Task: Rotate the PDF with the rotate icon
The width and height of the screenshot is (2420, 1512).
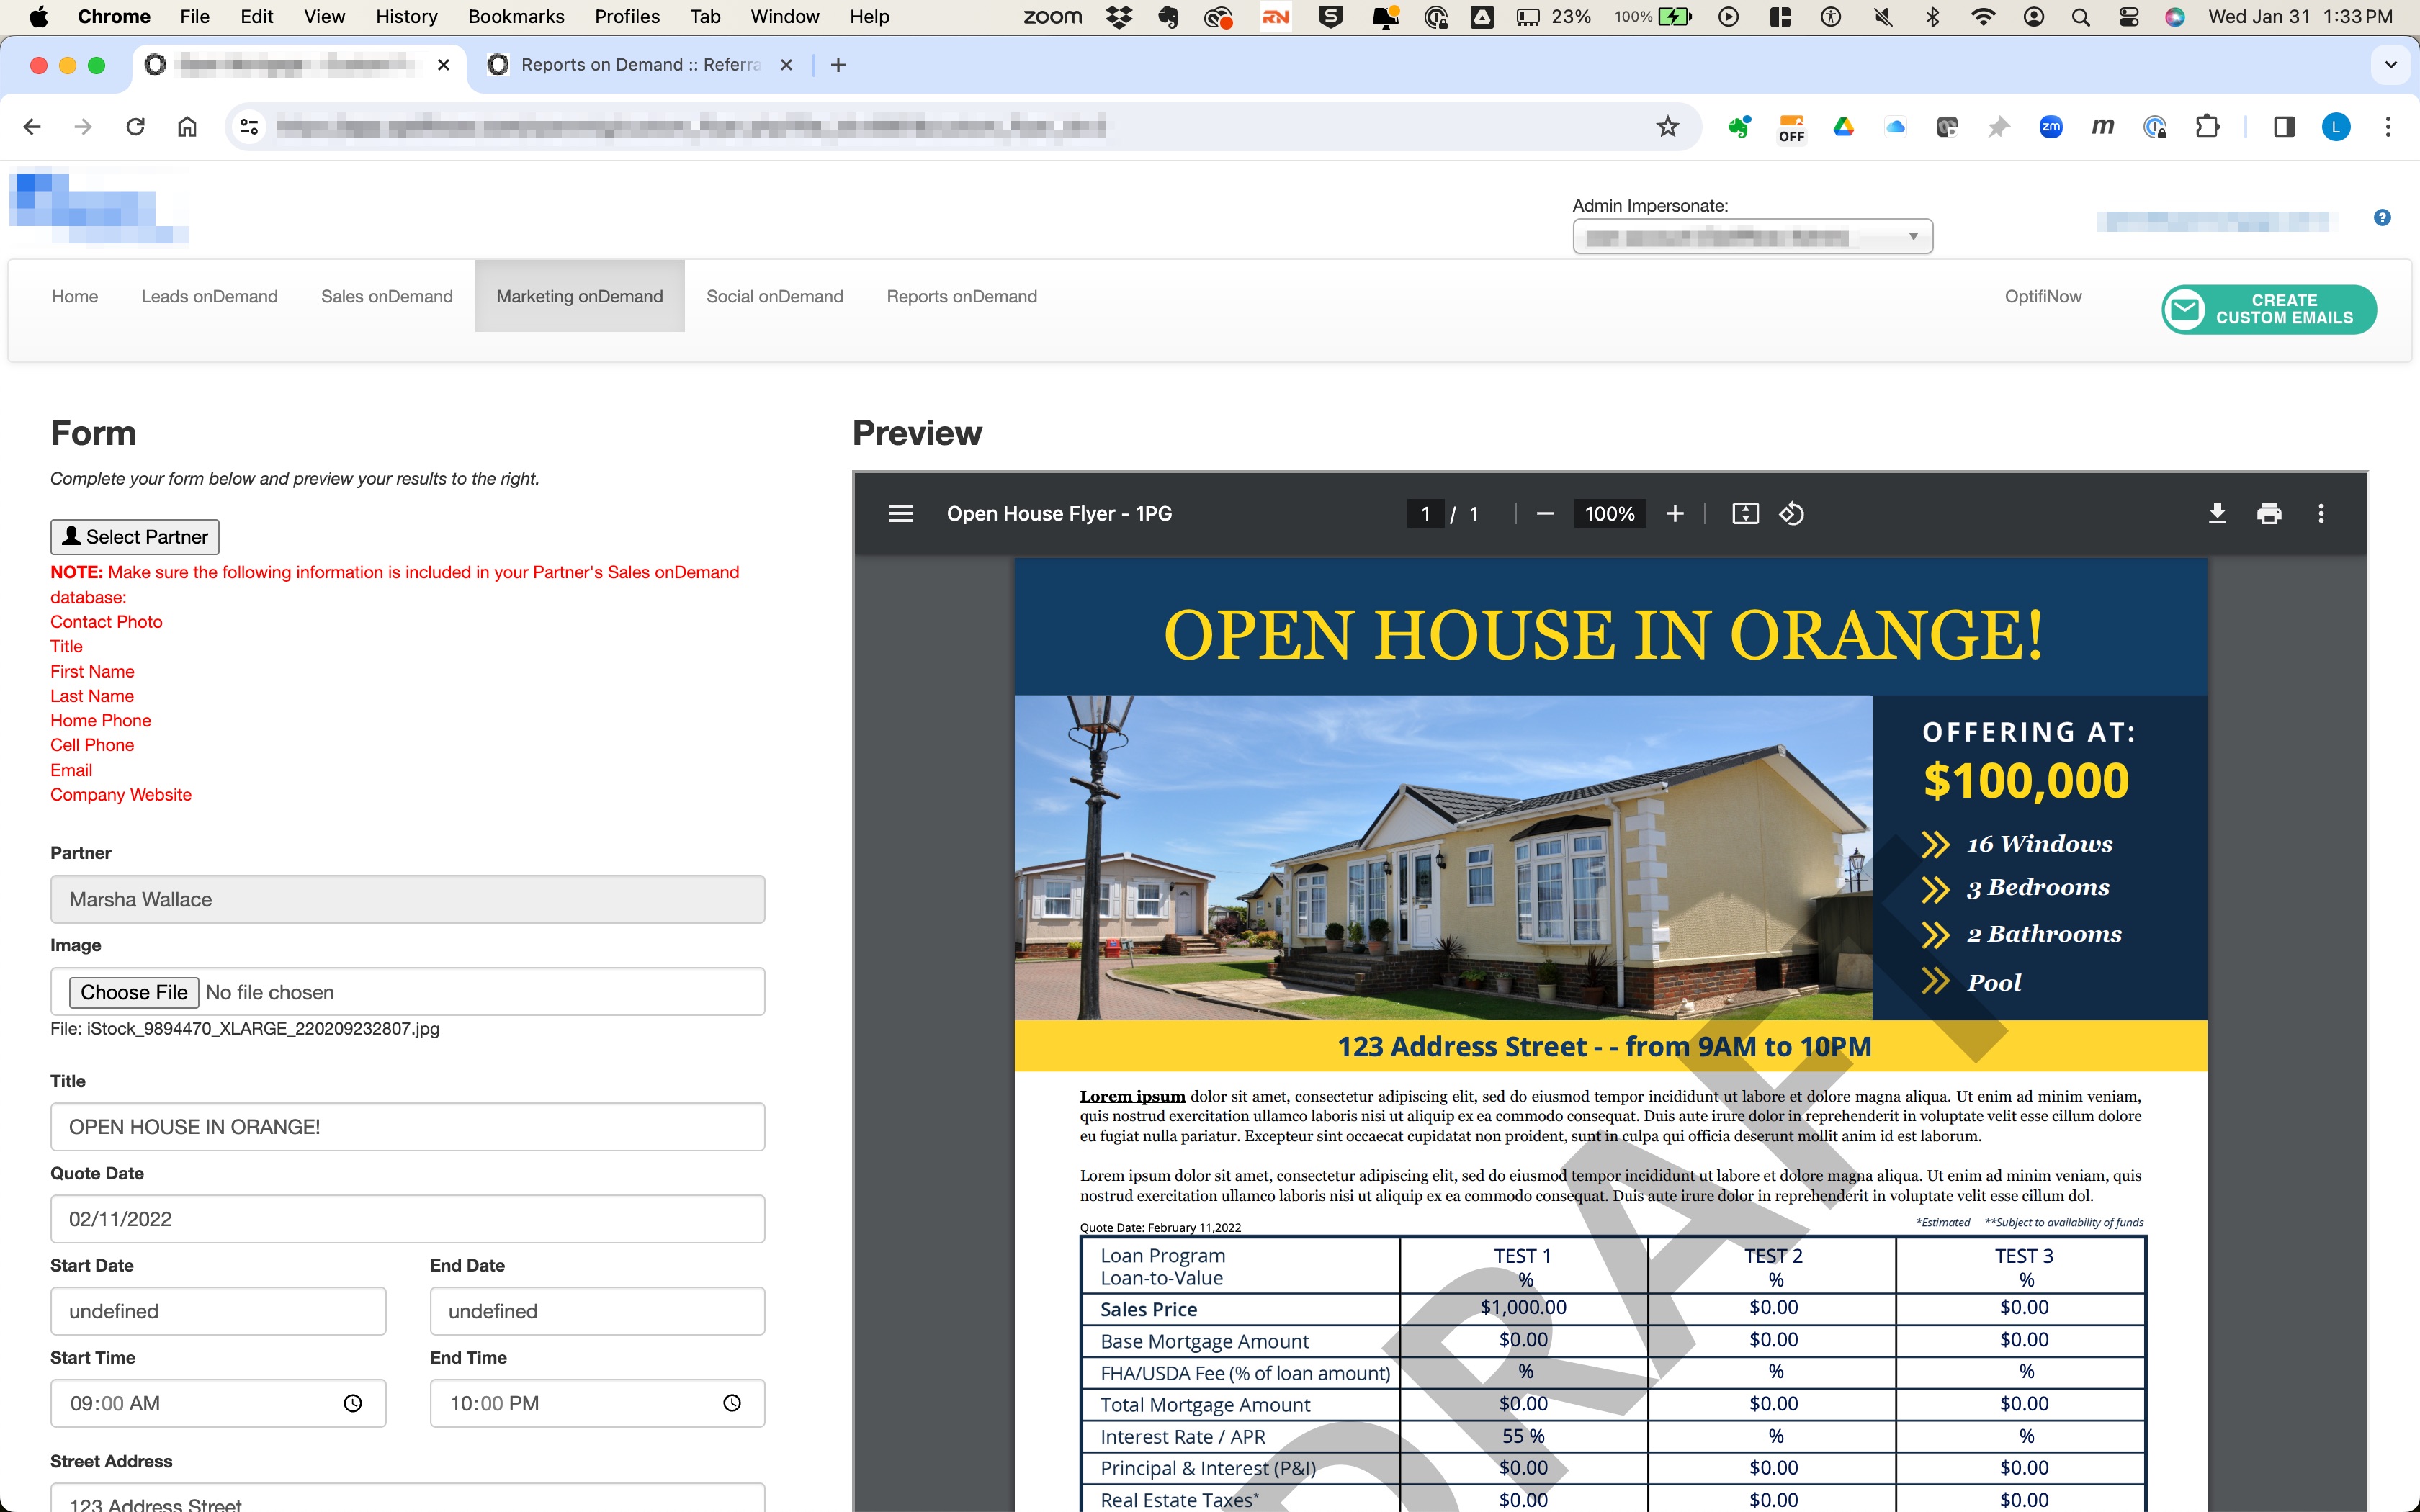Action: tap(1791, 513)
